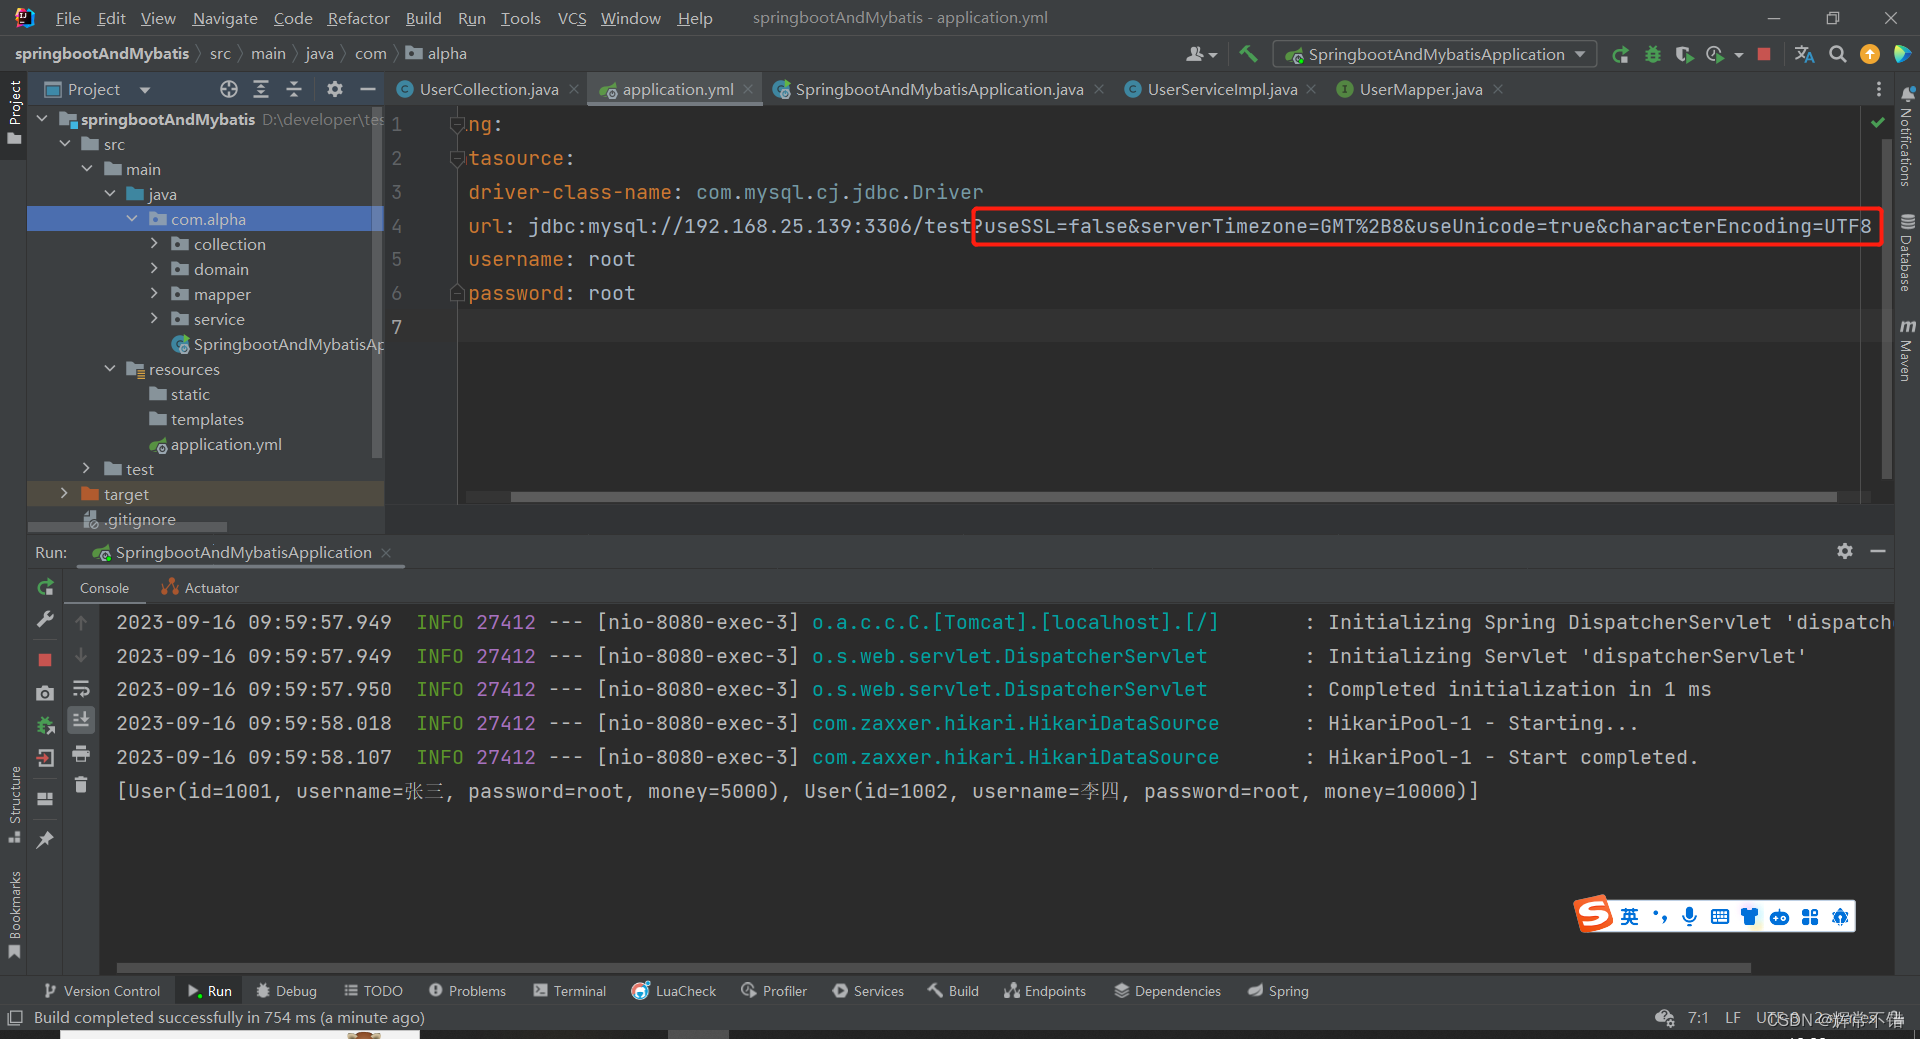Image resolution: width=1920 pixels, height=1039 pixels.
Task: Stop the running SpringbootAndMybatisApplication
Action: (x=1764, y=54)
